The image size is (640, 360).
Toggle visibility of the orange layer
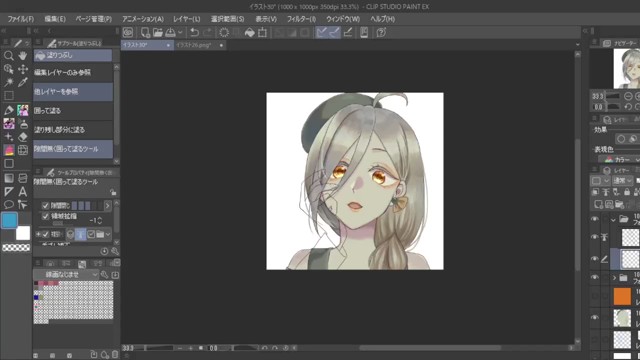pos(595,296)
